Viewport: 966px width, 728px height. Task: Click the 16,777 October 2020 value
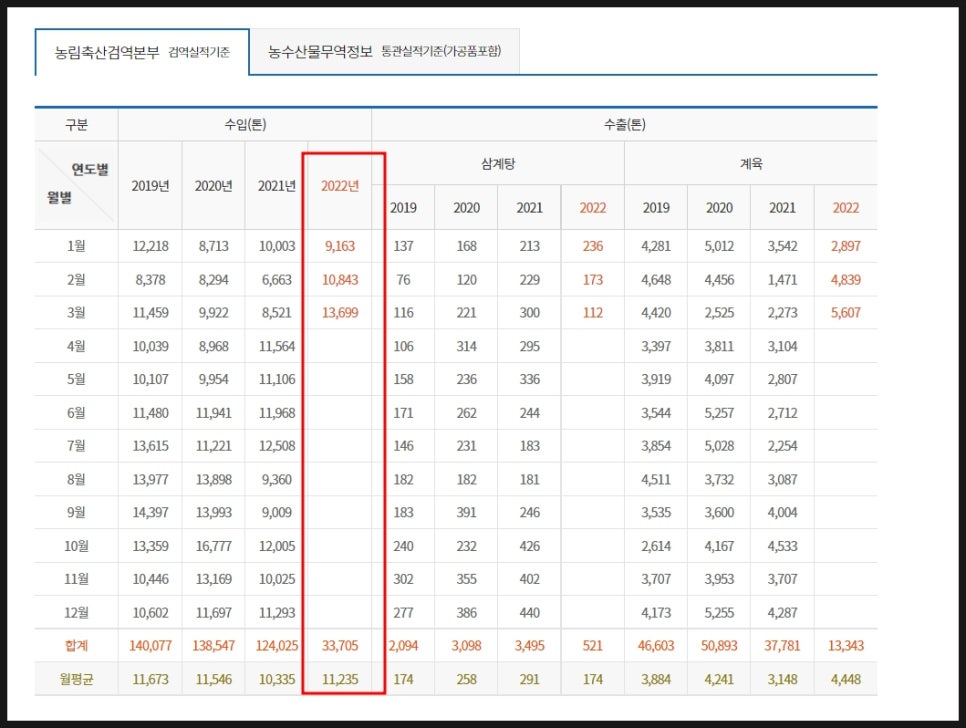213,546
